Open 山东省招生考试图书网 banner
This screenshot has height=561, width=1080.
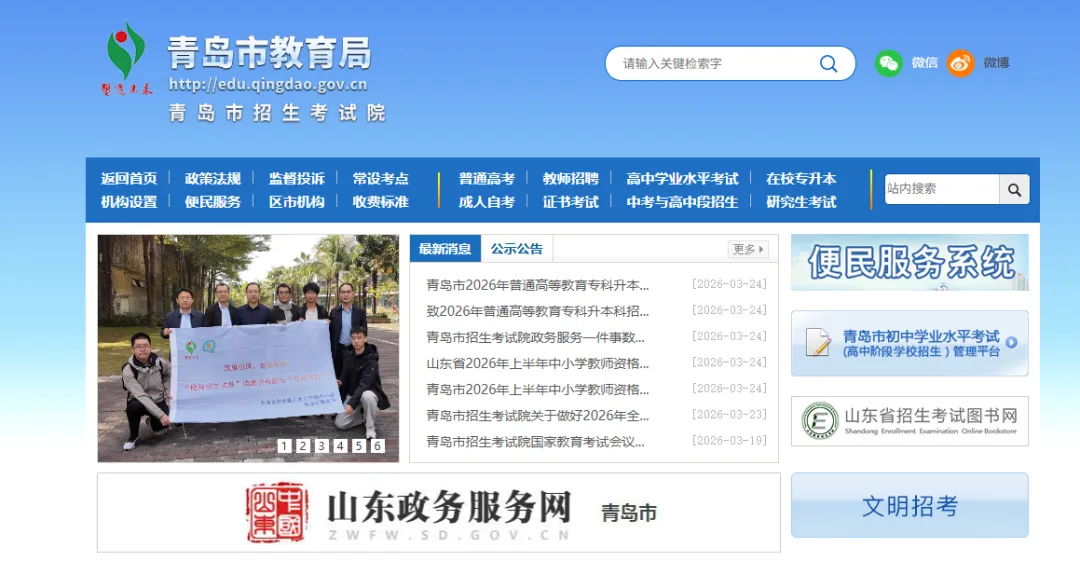[910, 421]
